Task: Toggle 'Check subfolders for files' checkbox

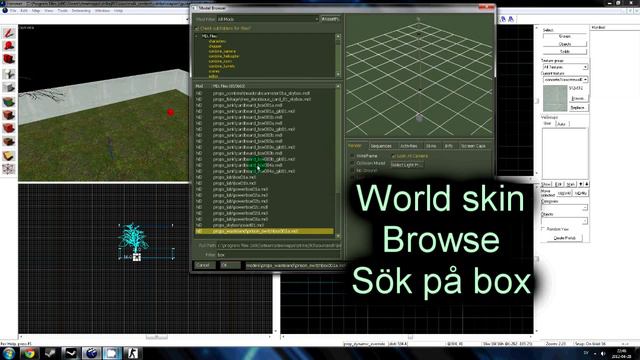Action: [197, 29]
